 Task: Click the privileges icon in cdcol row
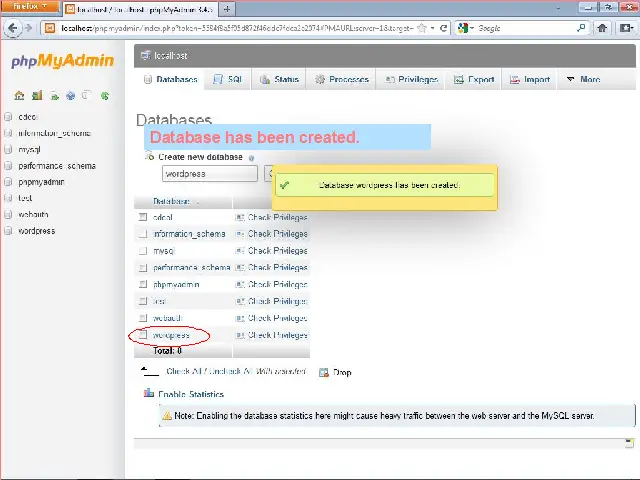(x=240, y=218)
